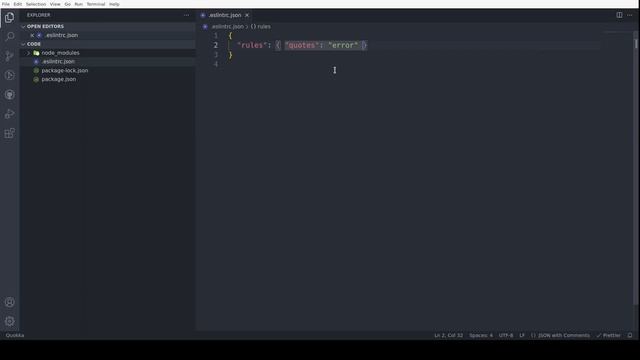Change indentation via Spaces: 4

[481, 335]
